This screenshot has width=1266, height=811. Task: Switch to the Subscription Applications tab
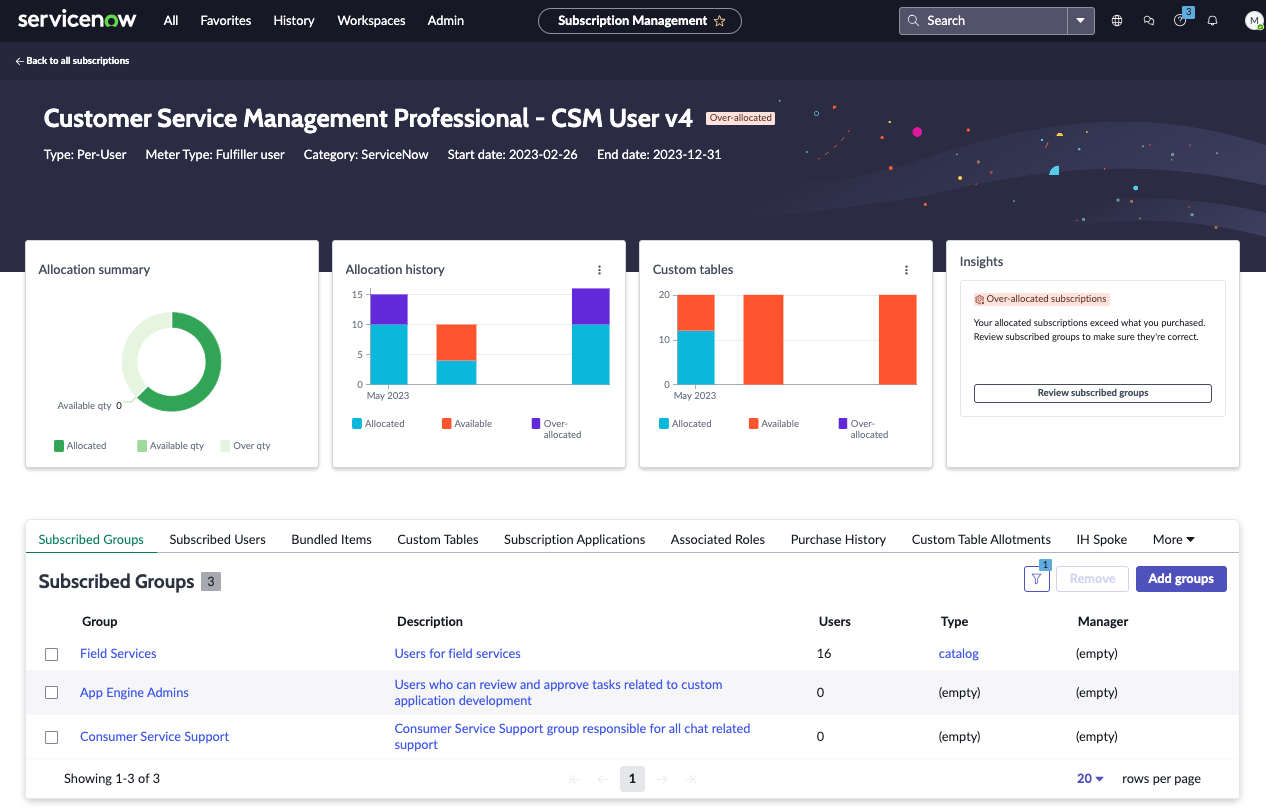click(574, 539)
